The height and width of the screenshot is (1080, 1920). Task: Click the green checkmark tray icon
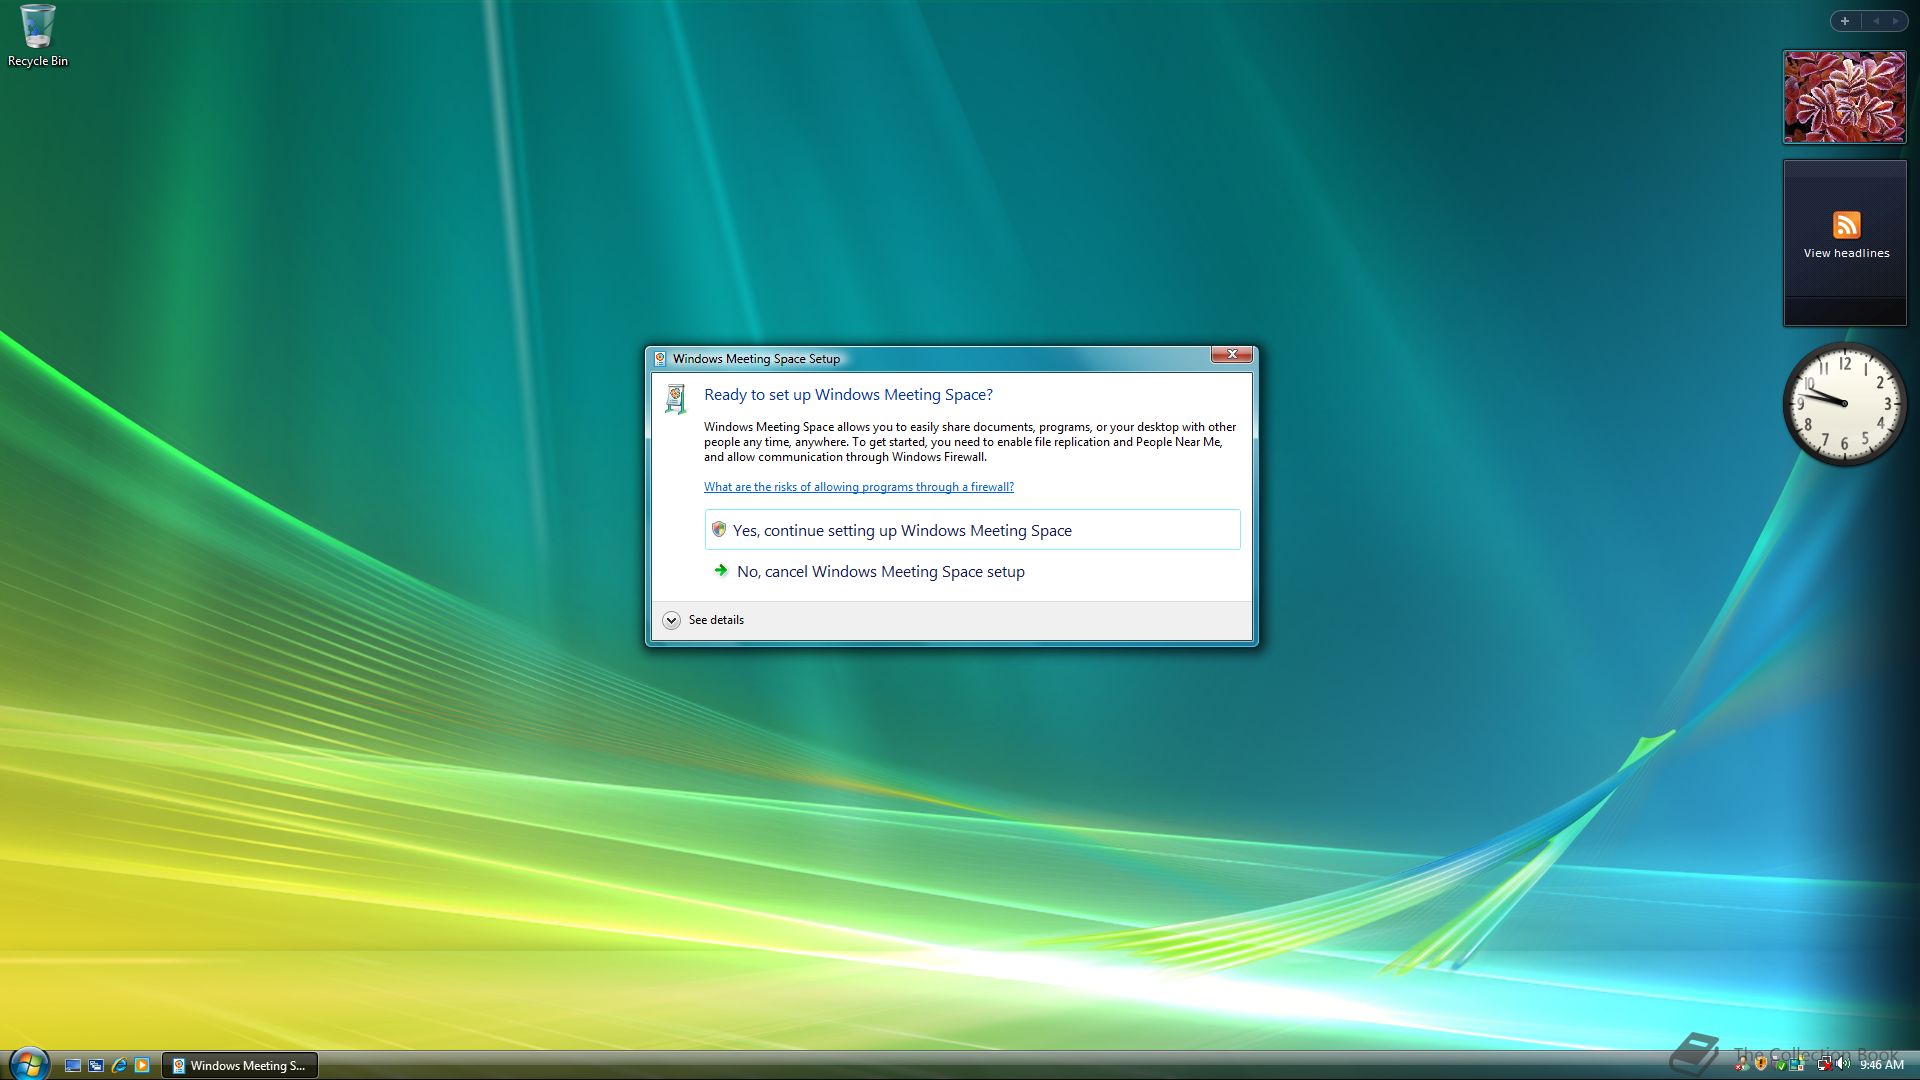1780,1065
